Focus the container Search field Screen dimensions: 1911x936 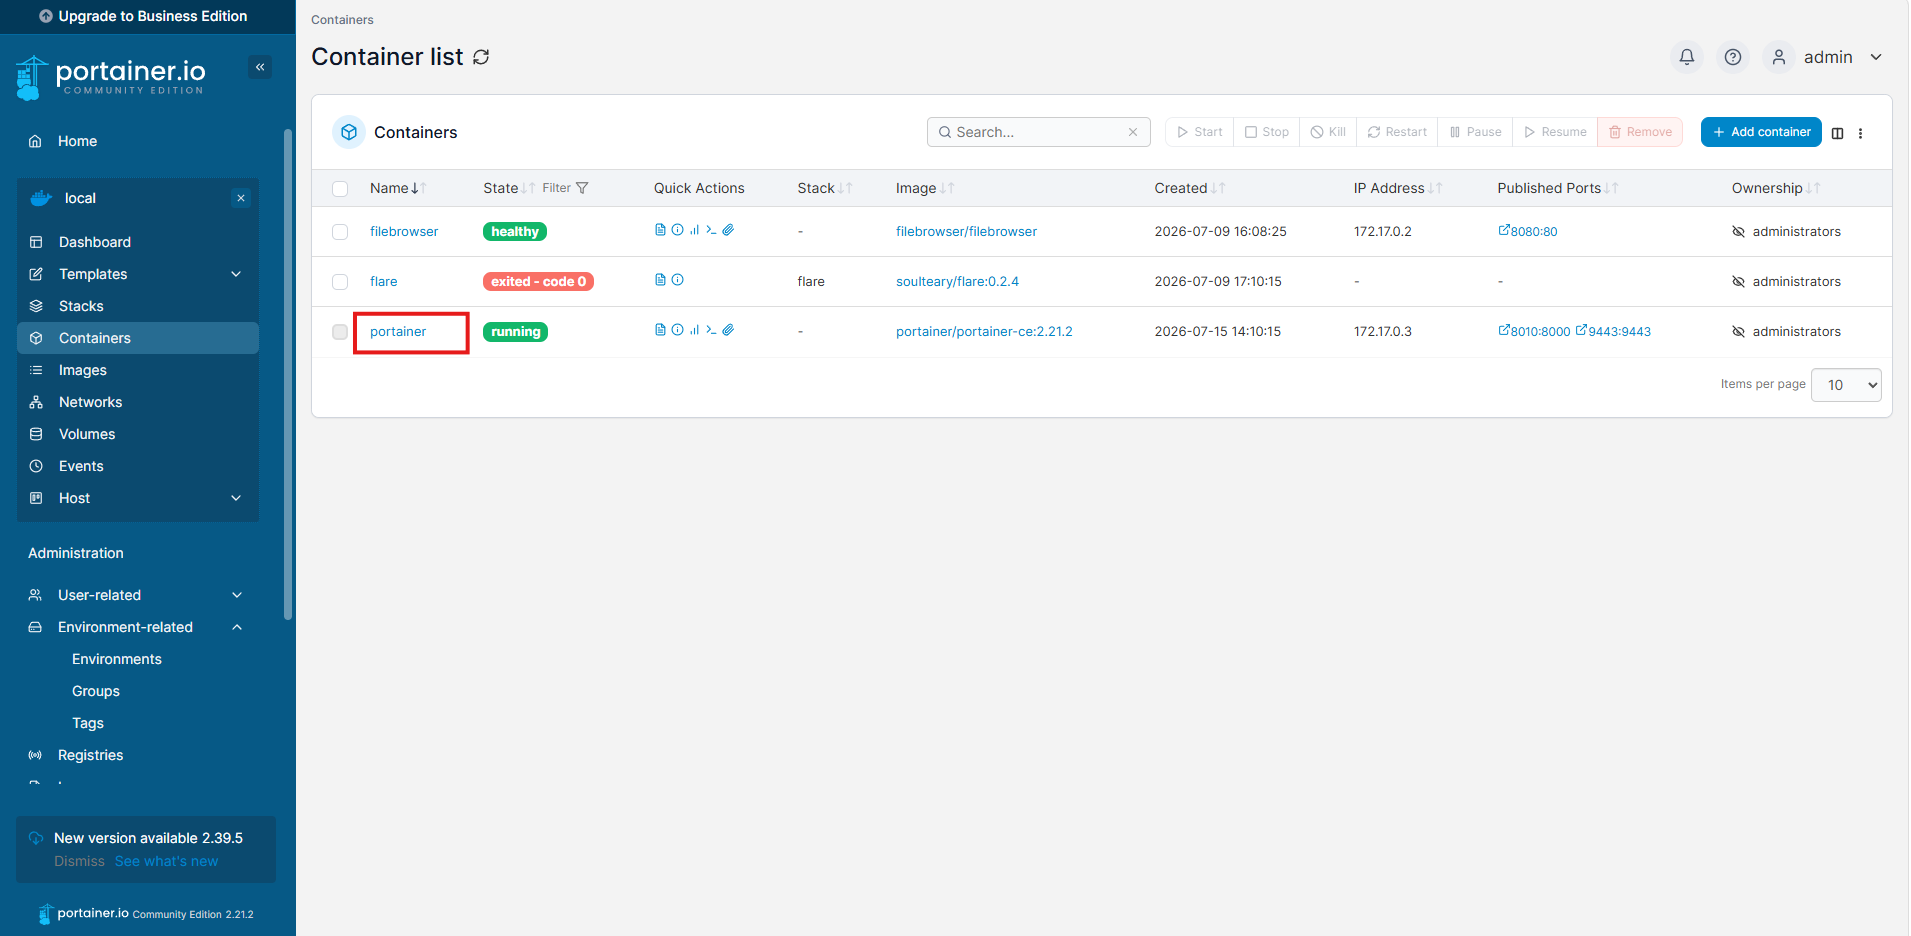click(1038, 132)
